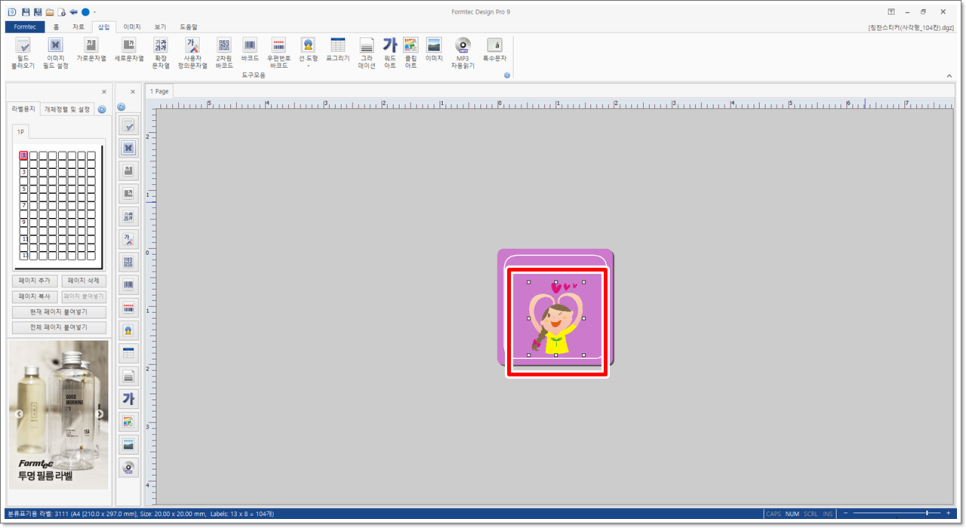This screenshot has width=966, height=528.
Task: Select the 라벨용지 panel tab
Action: 23,109
